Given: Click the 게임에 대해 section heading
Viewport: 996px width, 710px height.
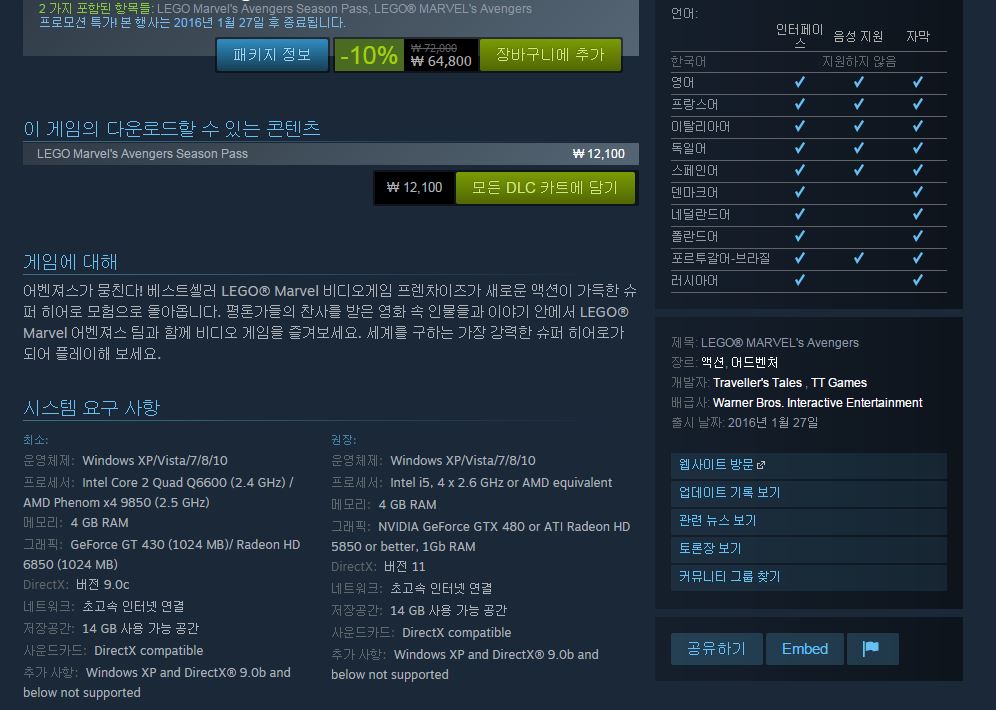Looking at the screenshot, I should (71, 262).
